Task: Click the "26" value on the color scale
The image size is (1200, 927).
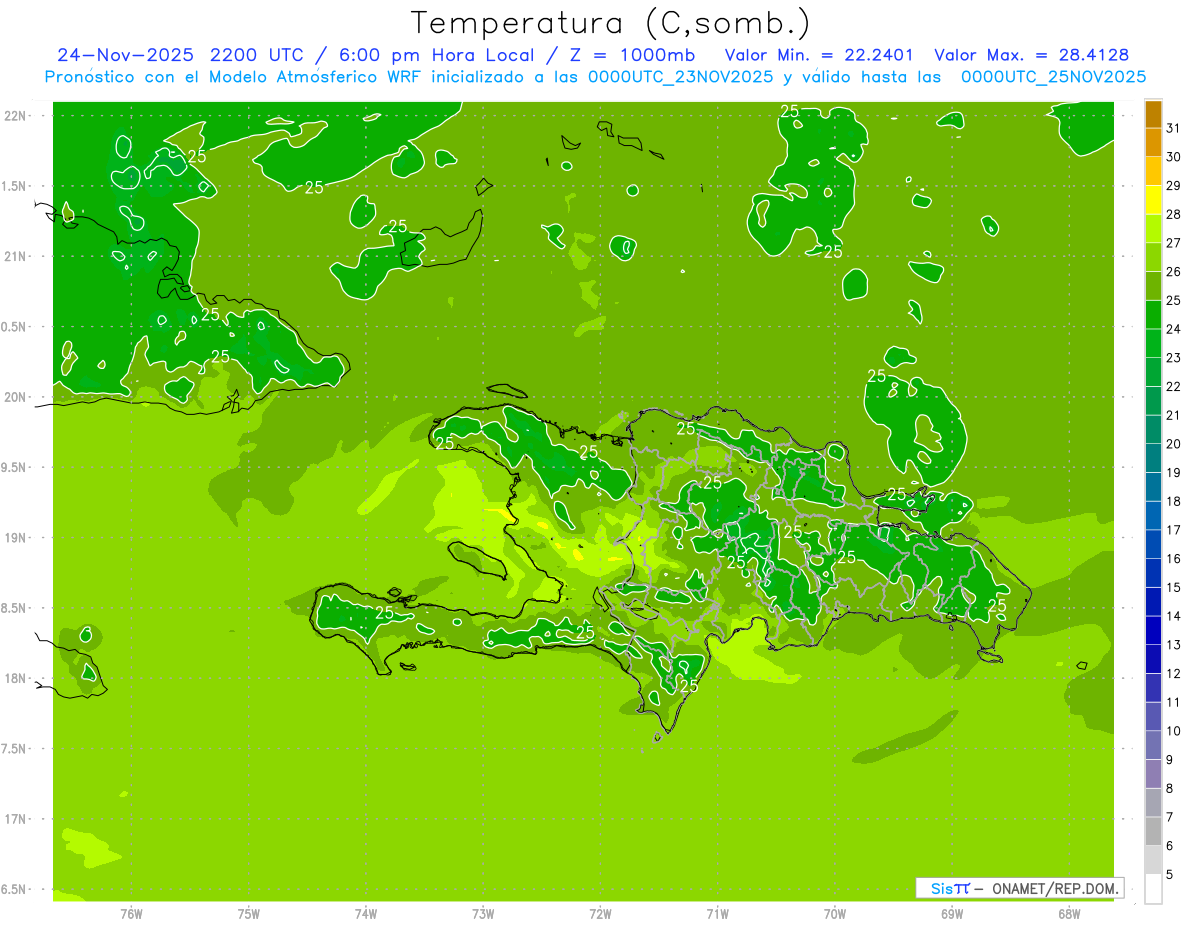Action: pos(1174,271)
